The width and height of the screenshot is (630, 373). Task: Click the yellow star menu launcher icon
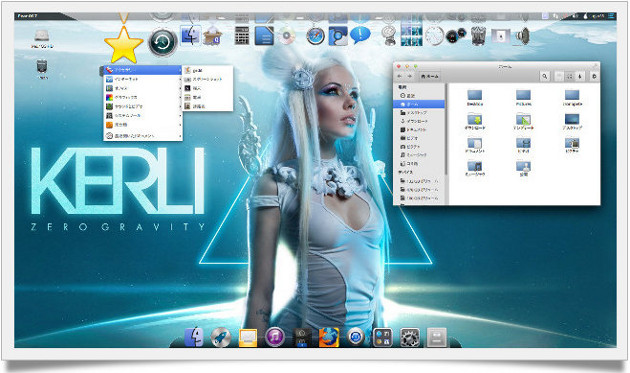(x=123, y=44)
